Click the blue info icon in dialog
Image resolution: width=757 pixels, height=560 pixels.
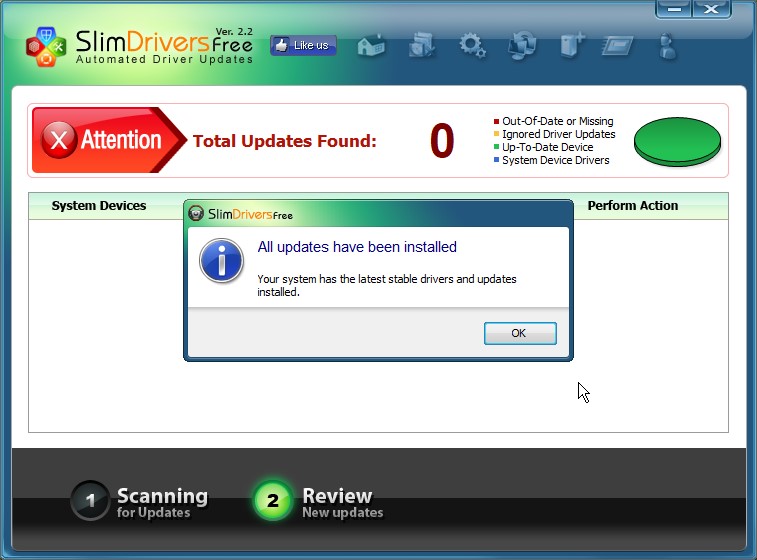(222, 260)
